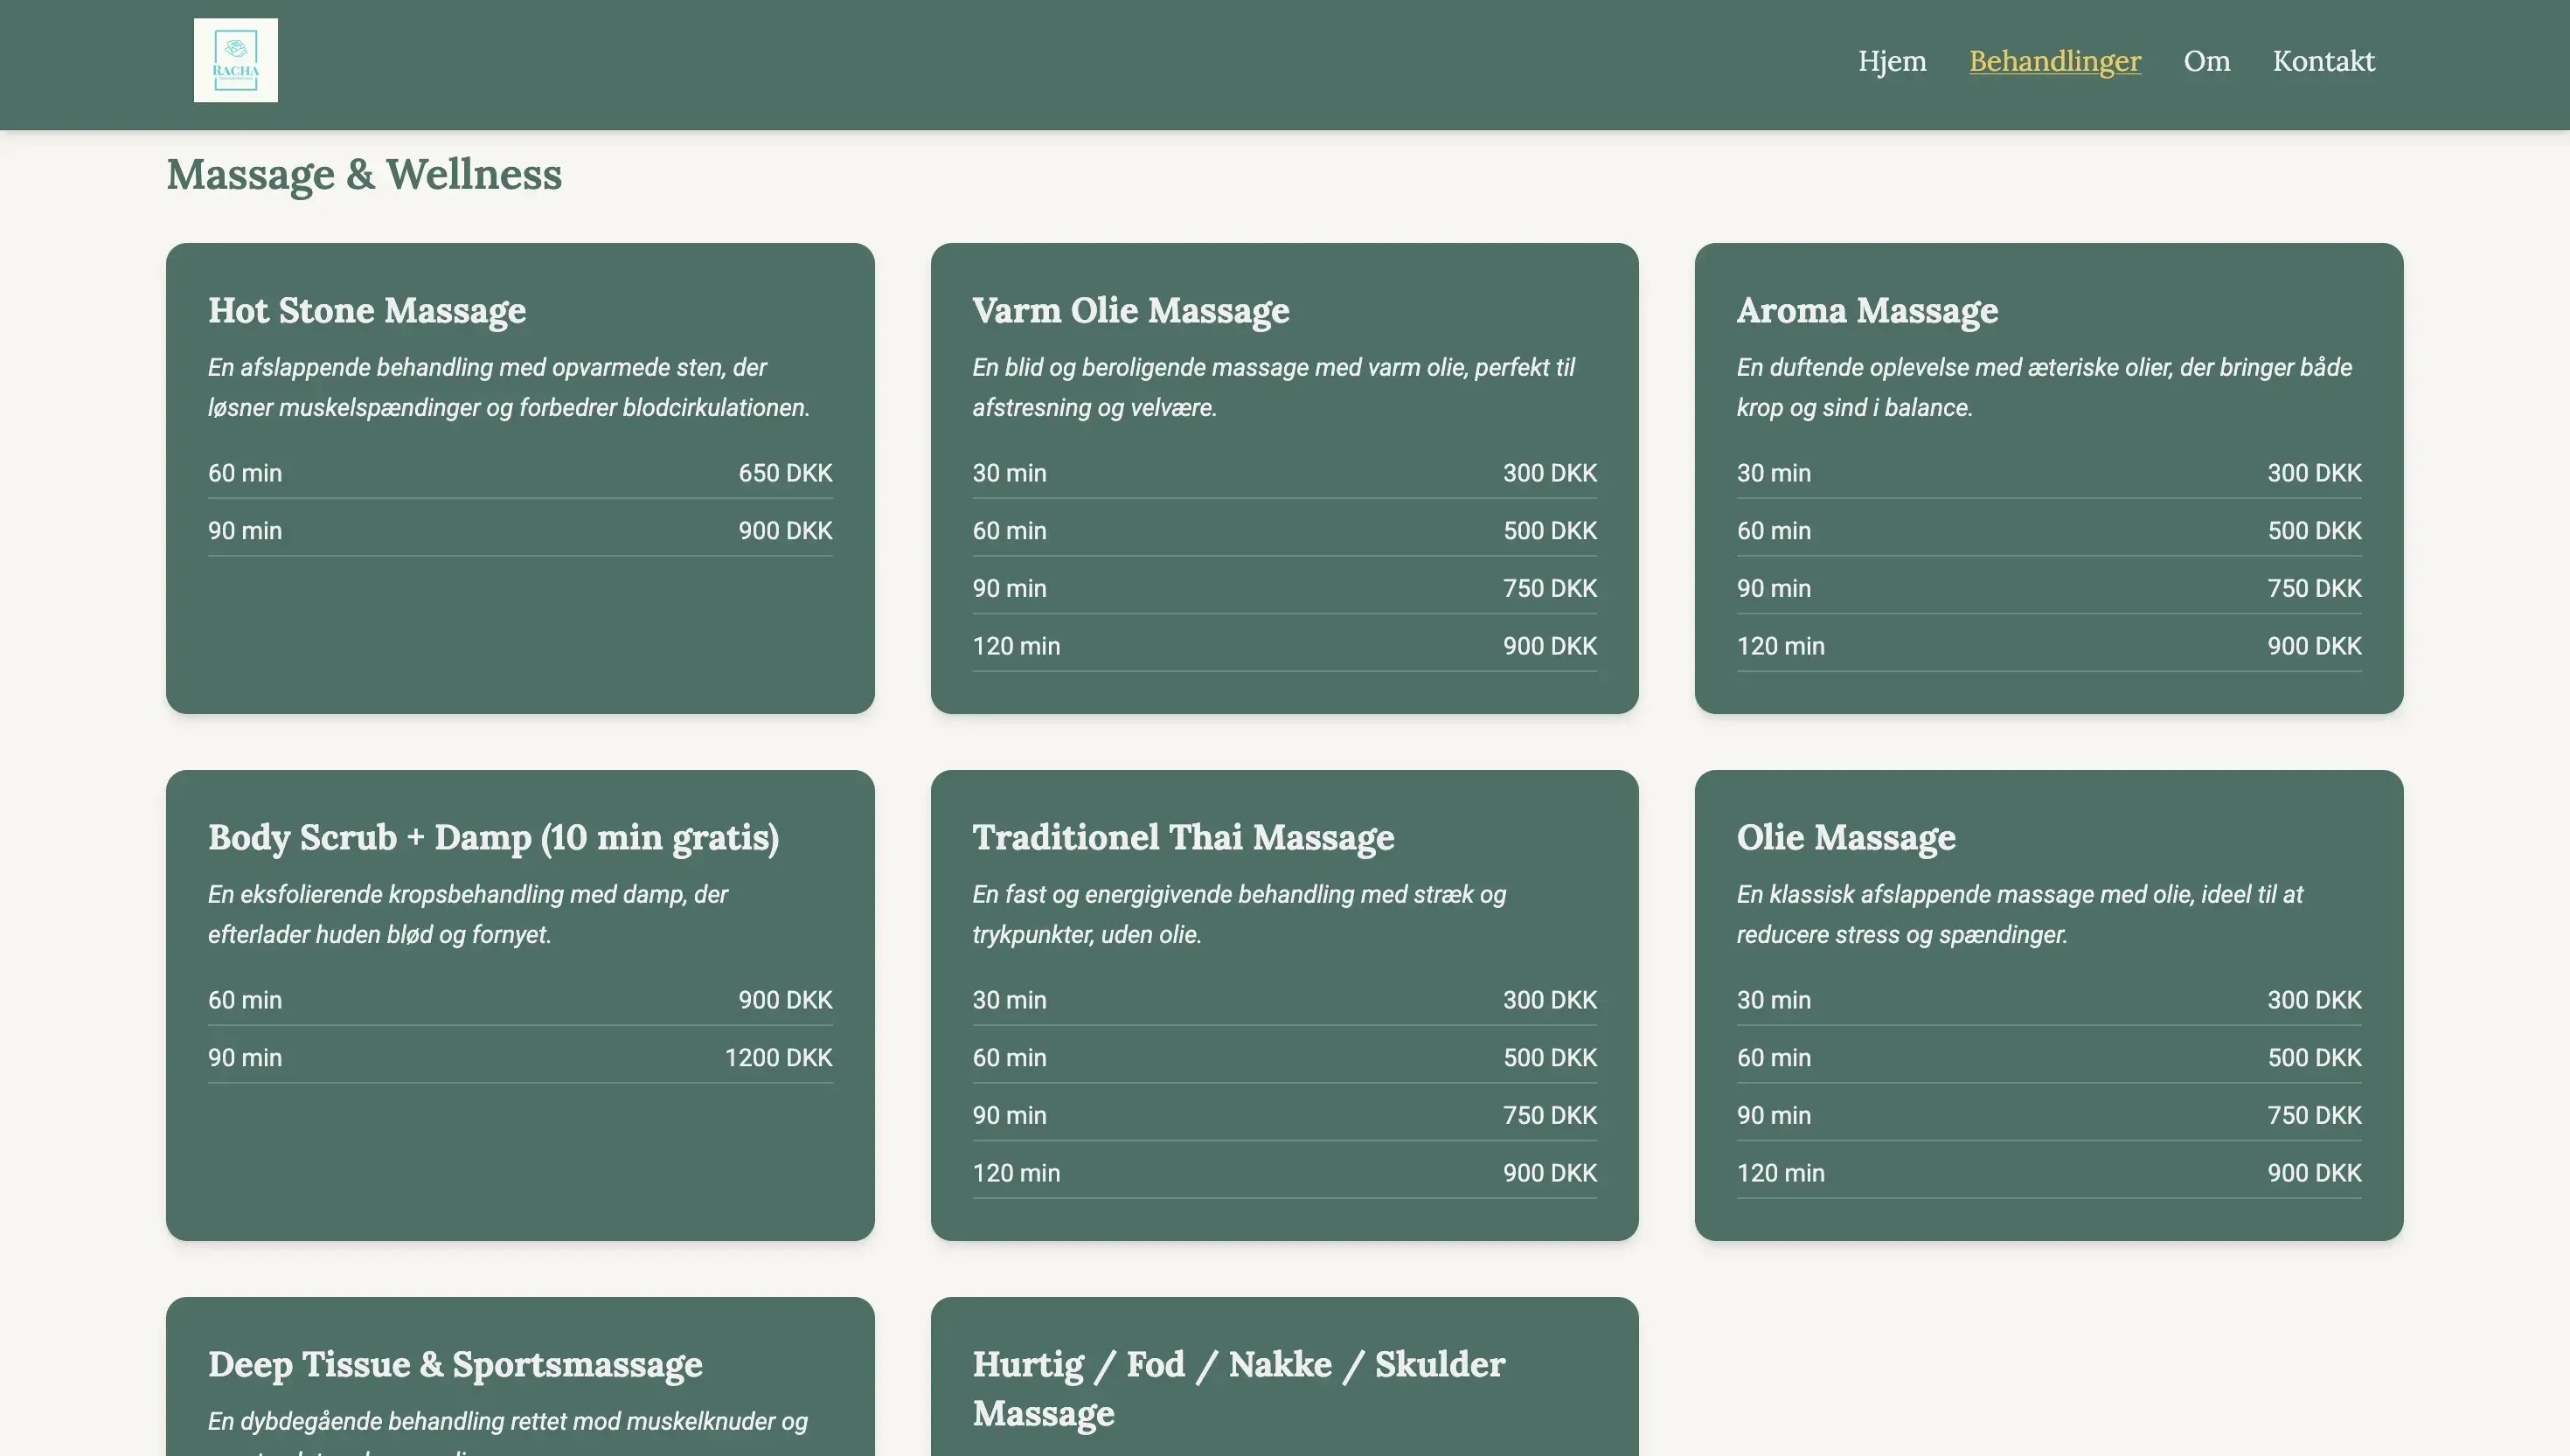Click 90 min row in Olie Massage
The height and width of the screenshot is (1456, 2570).
(x=2048, y=1115)
